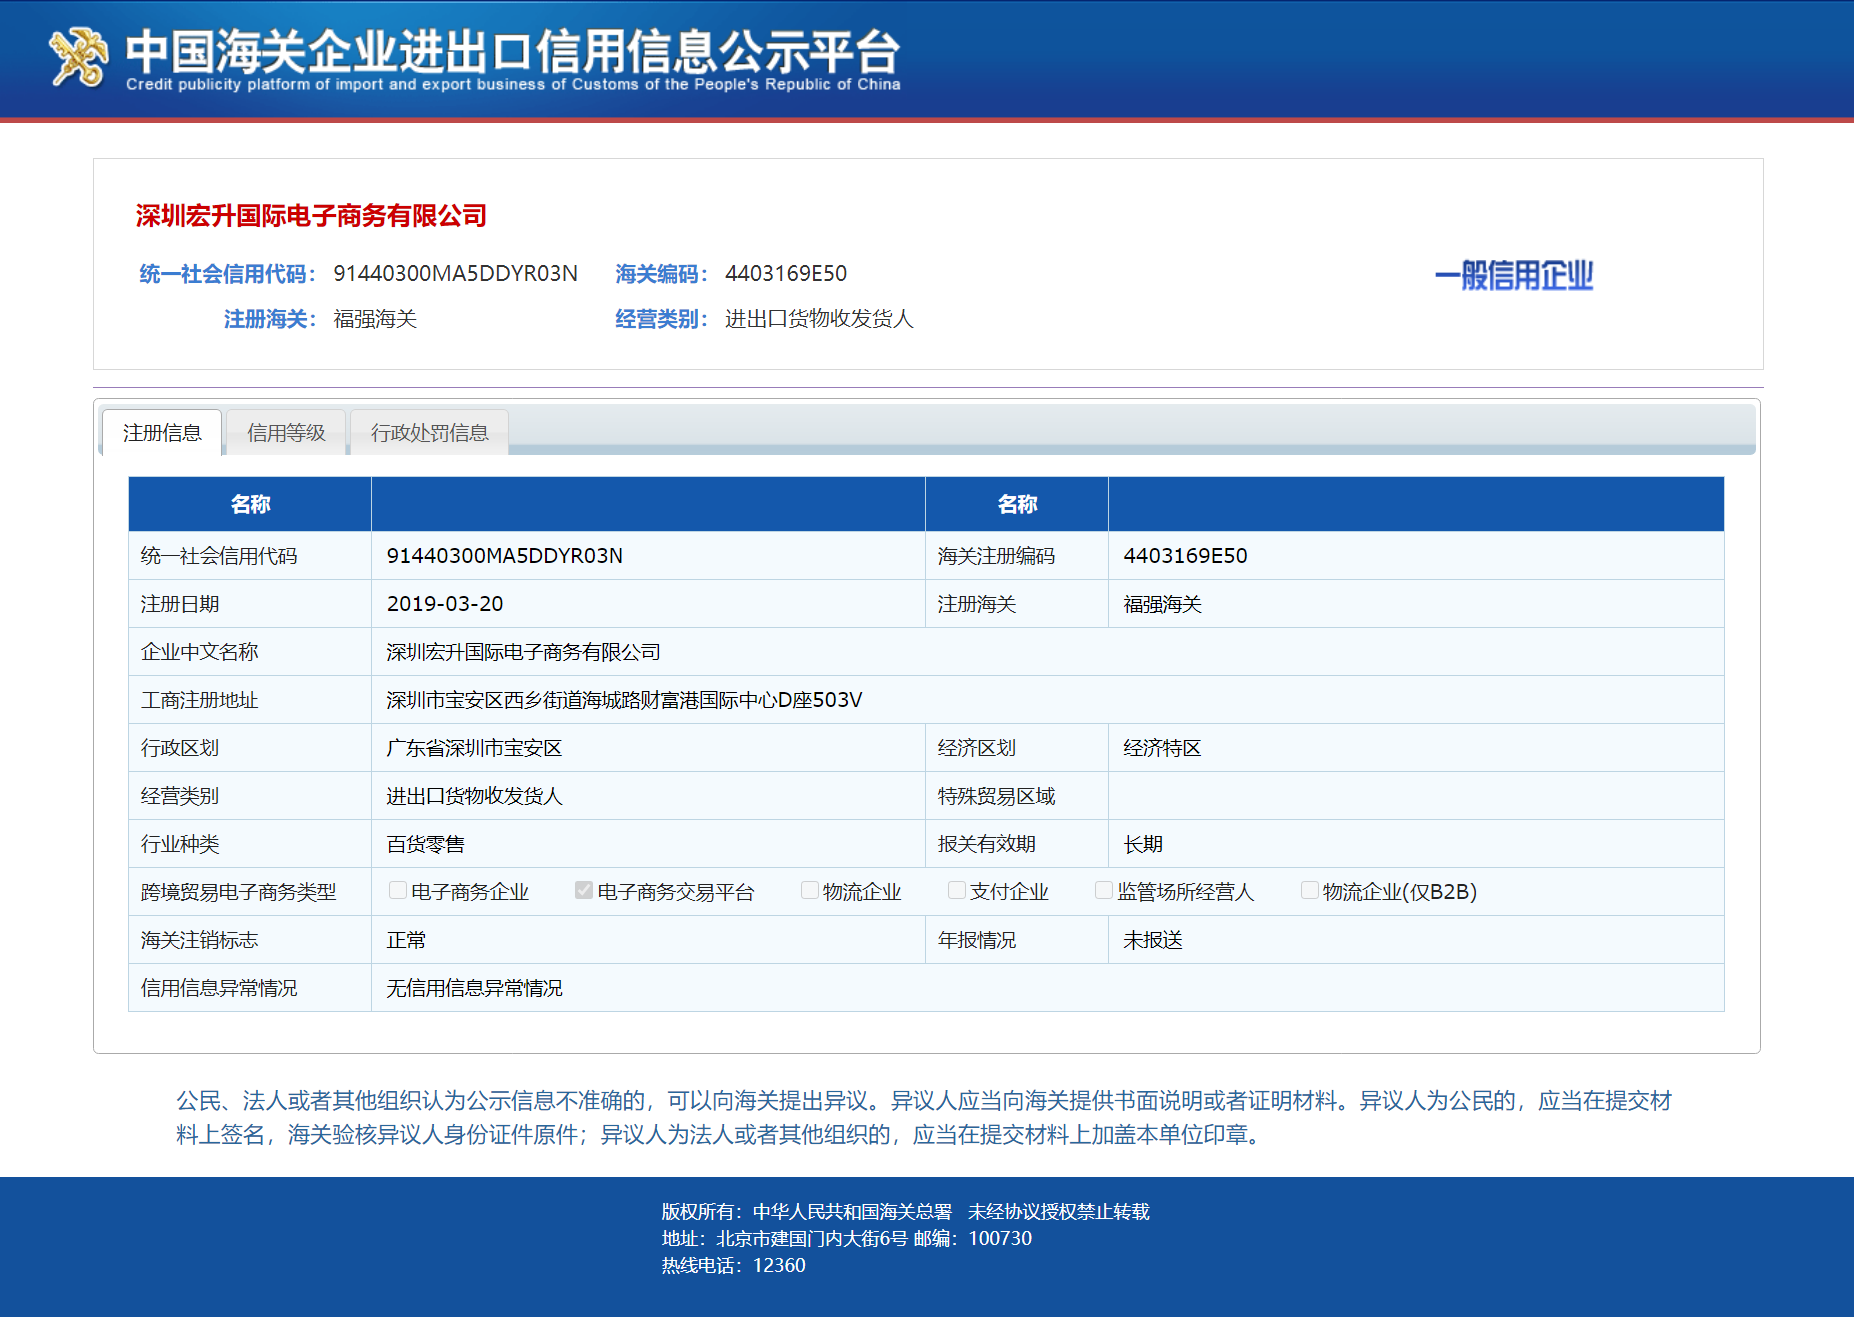Image resolution: width=1854 pixels, height=1317 pixels.
Task: Toggle the 电子商务企业 checkbox
Action: 398,890
